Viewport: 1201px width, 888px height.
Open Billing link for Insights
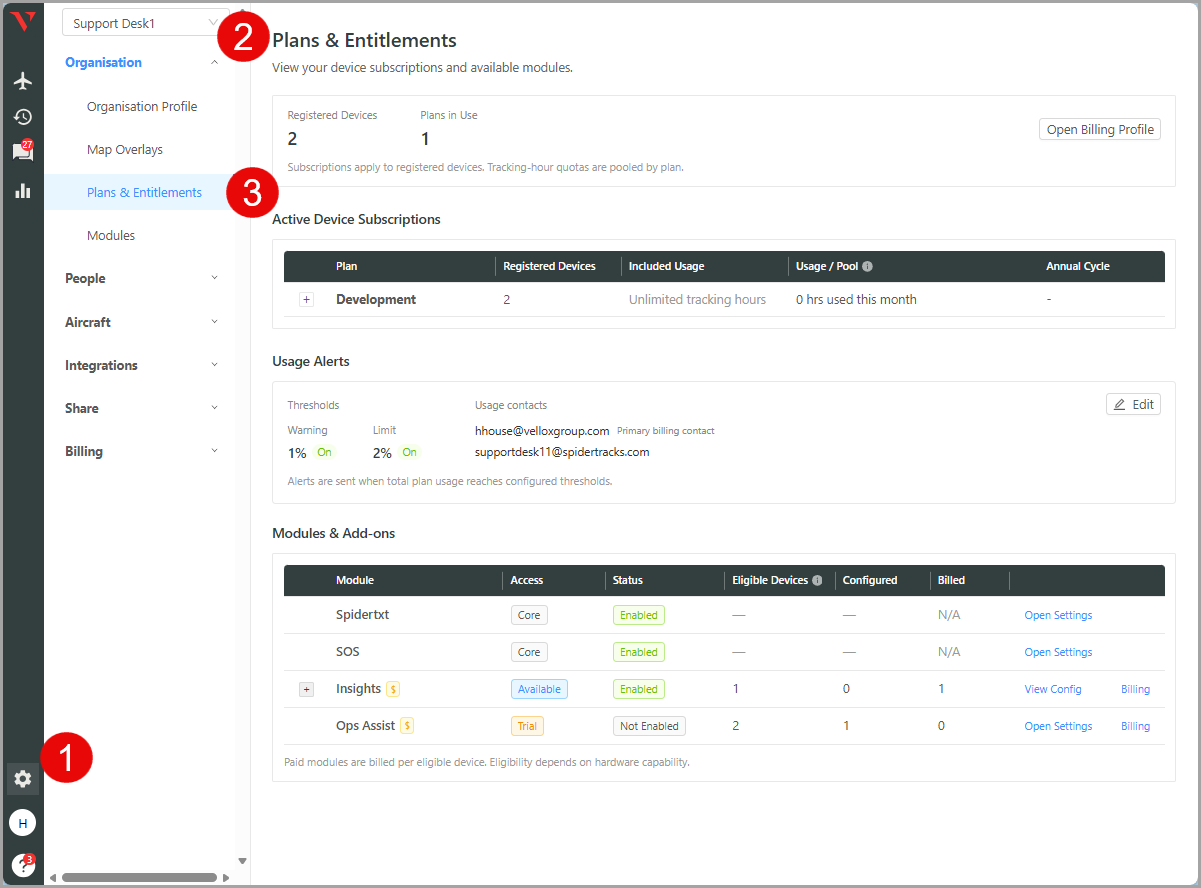[x=1135, y=689]
